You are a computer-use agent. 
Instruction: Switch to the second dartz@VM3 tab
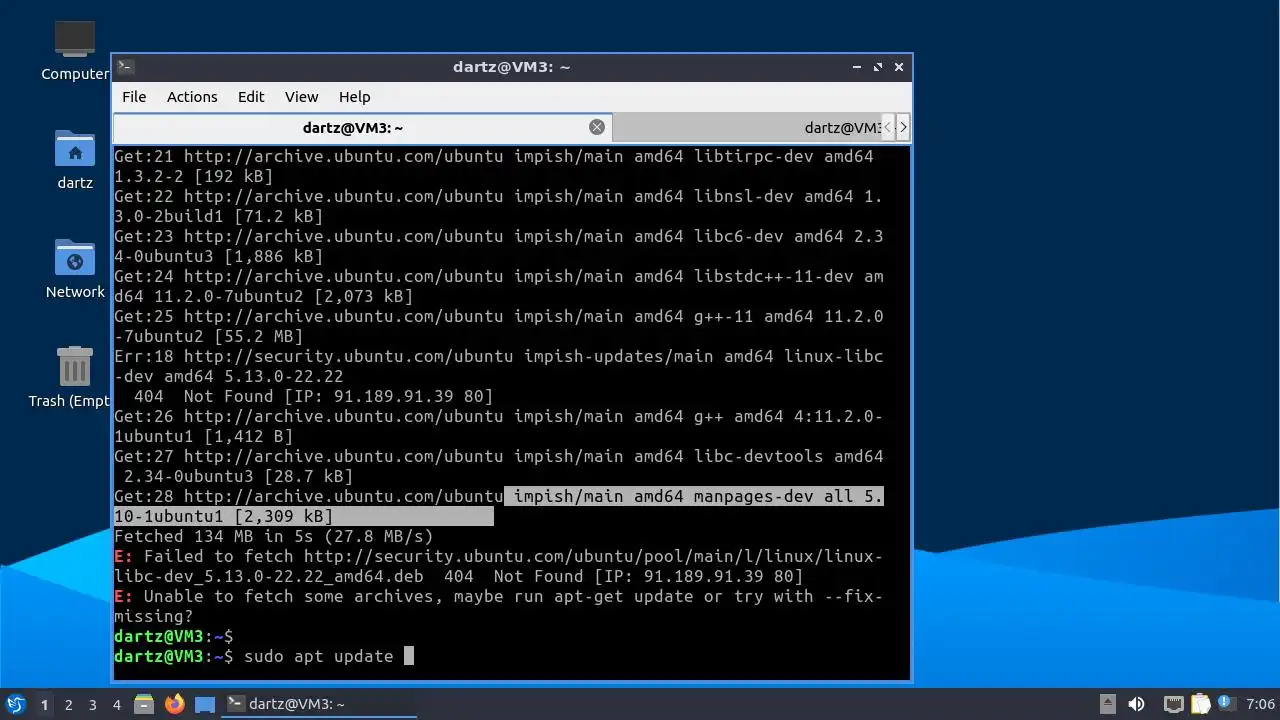click(x=746, y=127)
